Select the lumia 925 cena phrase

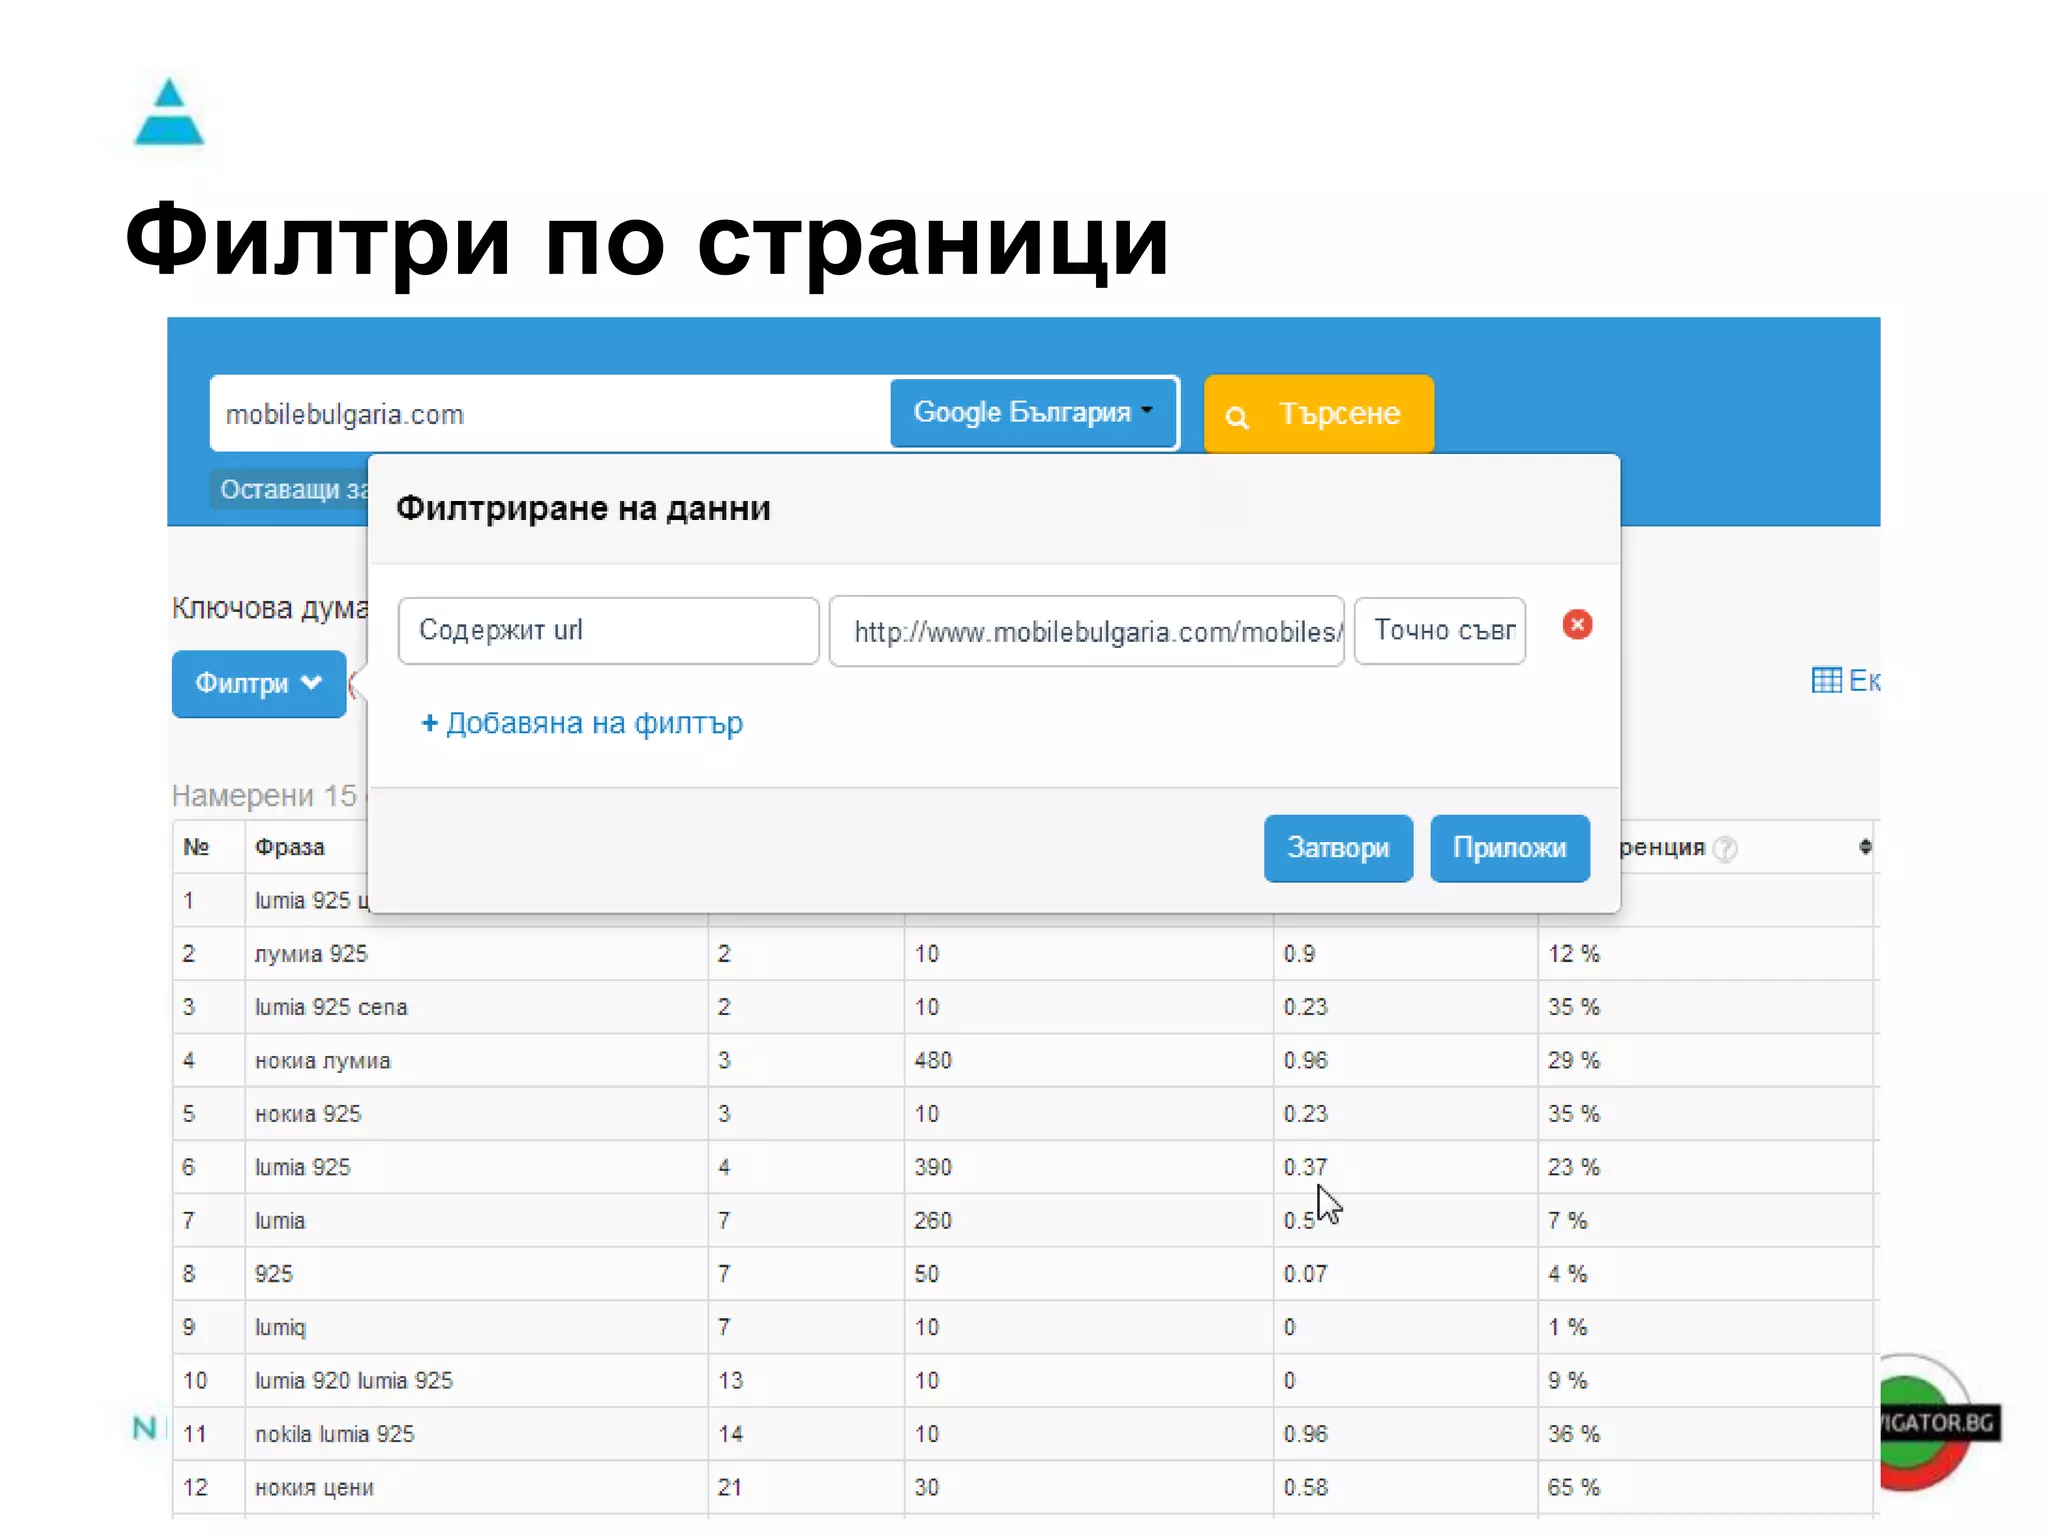tap(331, 1007)
